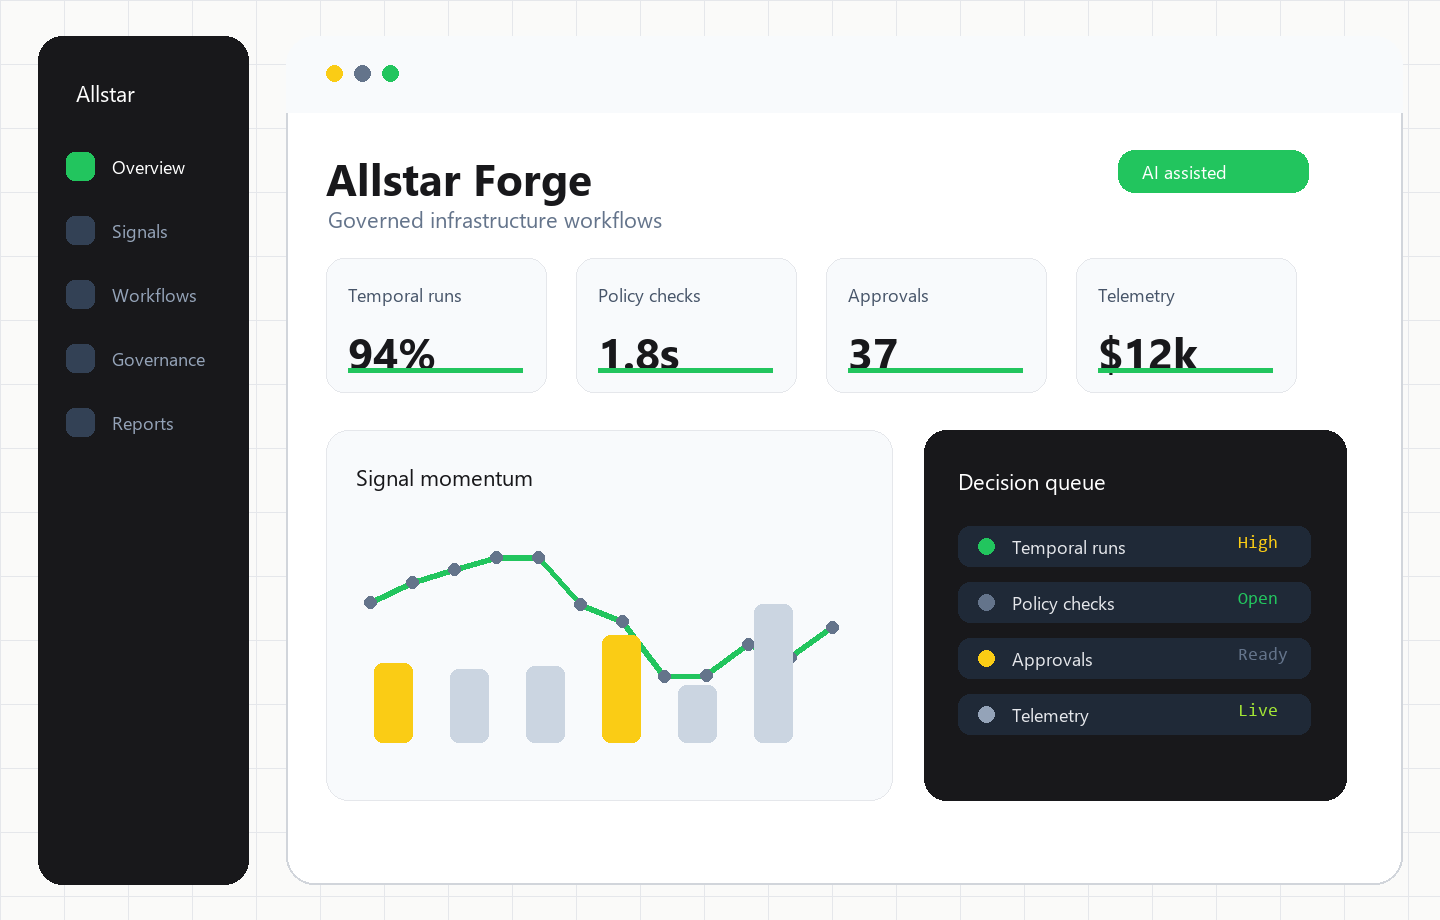The height and width of the screenshot is (920, 1440).
Task: Click the AI assisted button
Action: (x=1213, y=172)
